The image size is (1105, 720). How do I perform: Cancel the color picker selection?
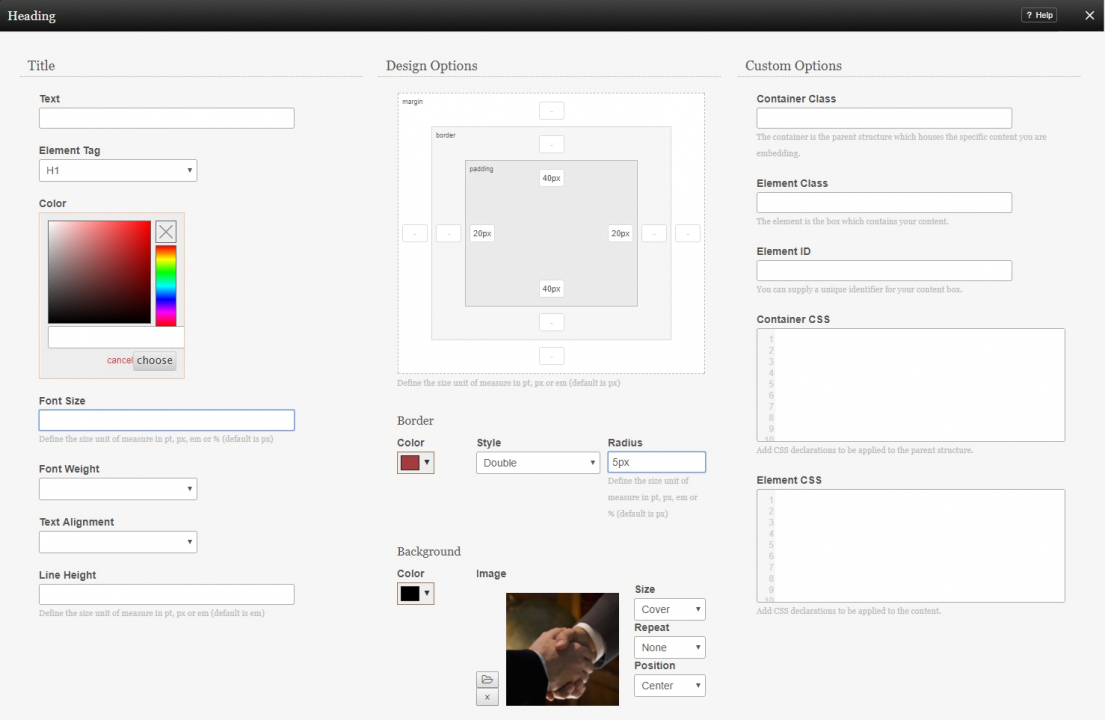[119, 360]
